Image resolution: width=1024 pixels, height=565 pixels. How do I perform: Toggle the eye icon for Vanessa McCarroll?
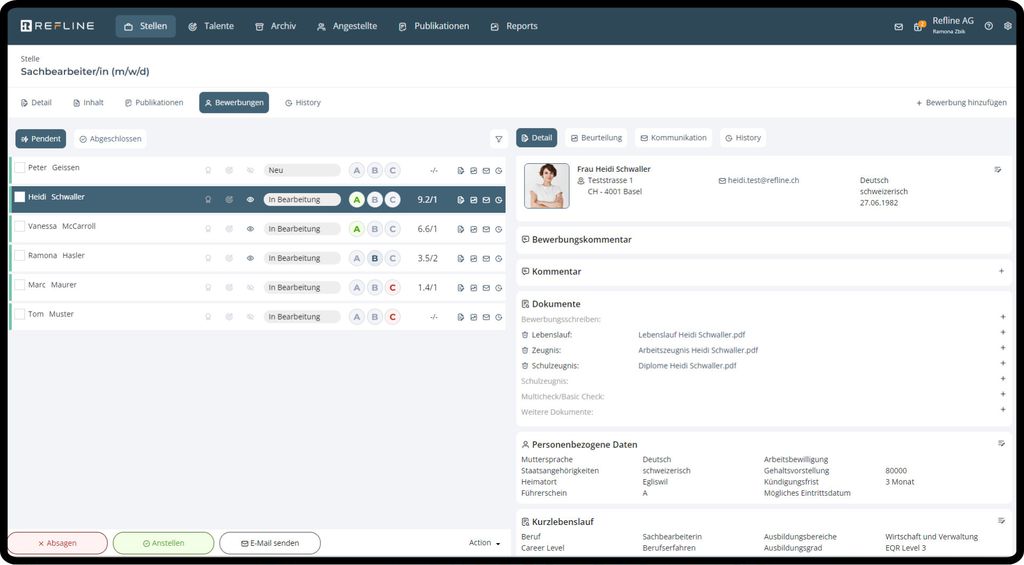coord(250,229)
